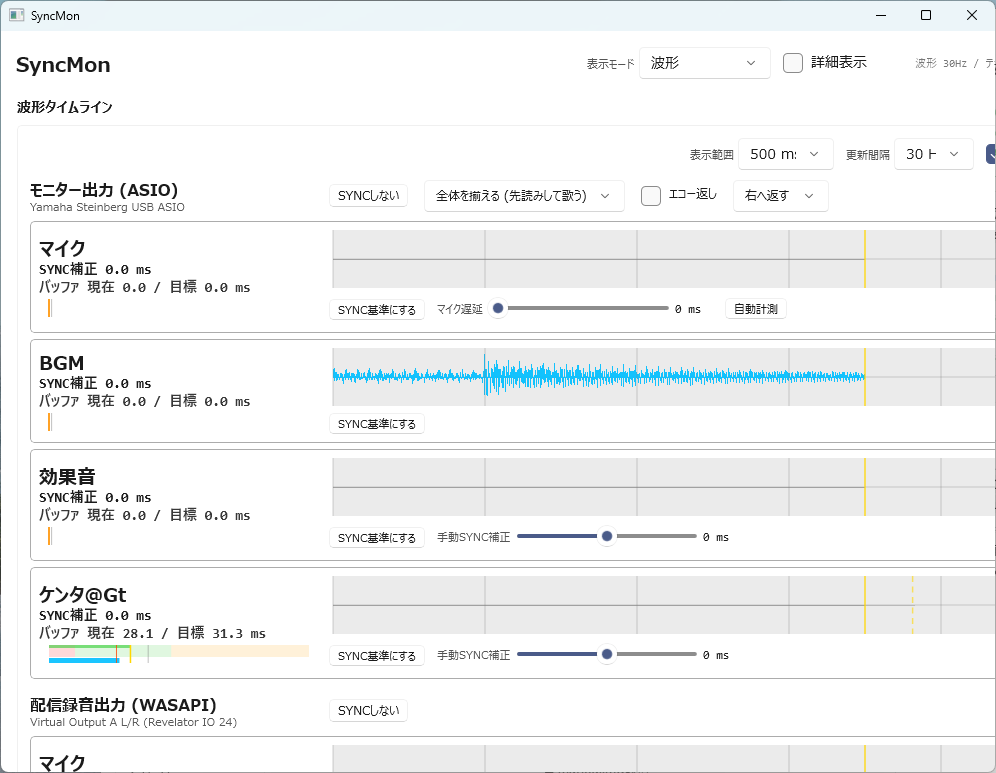
Task: Toggle the エコー返し checkbox
Action: pyautogui.click(x=651, y=196)
